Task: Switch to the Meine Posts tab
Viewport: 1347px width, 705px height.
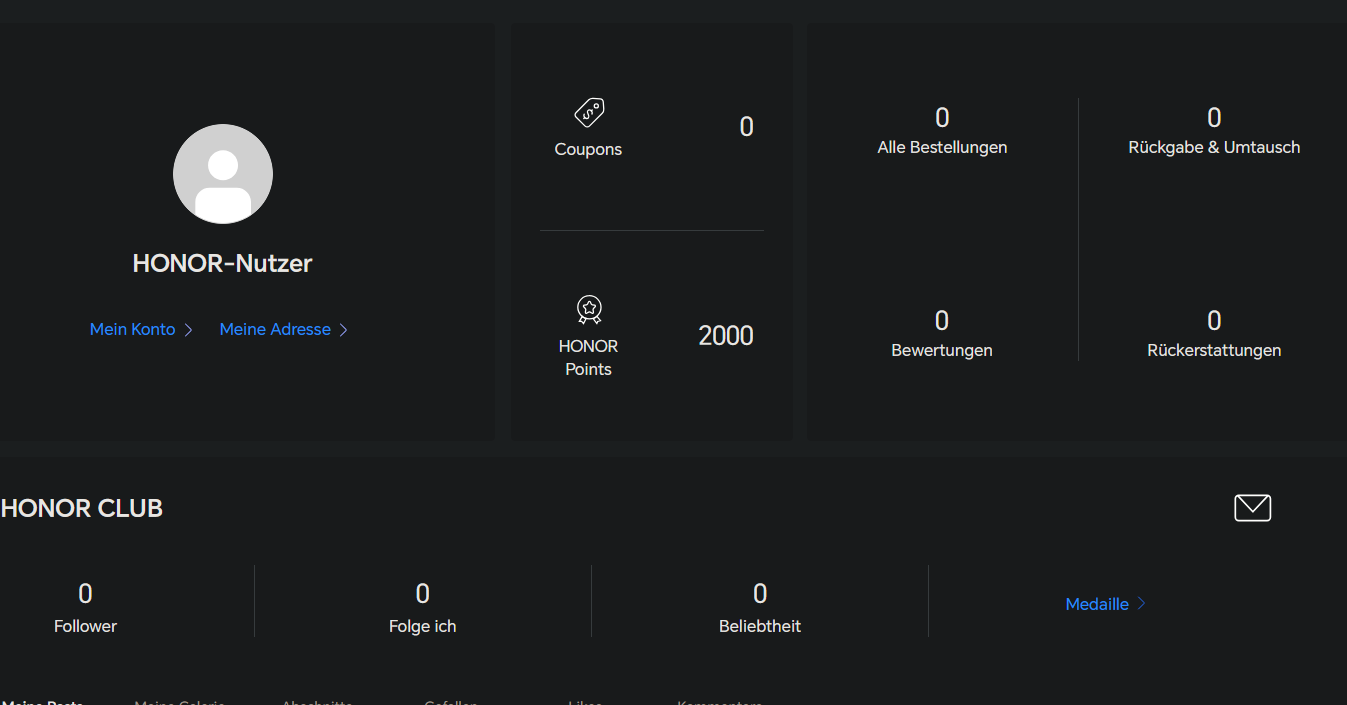Action: 42,702
